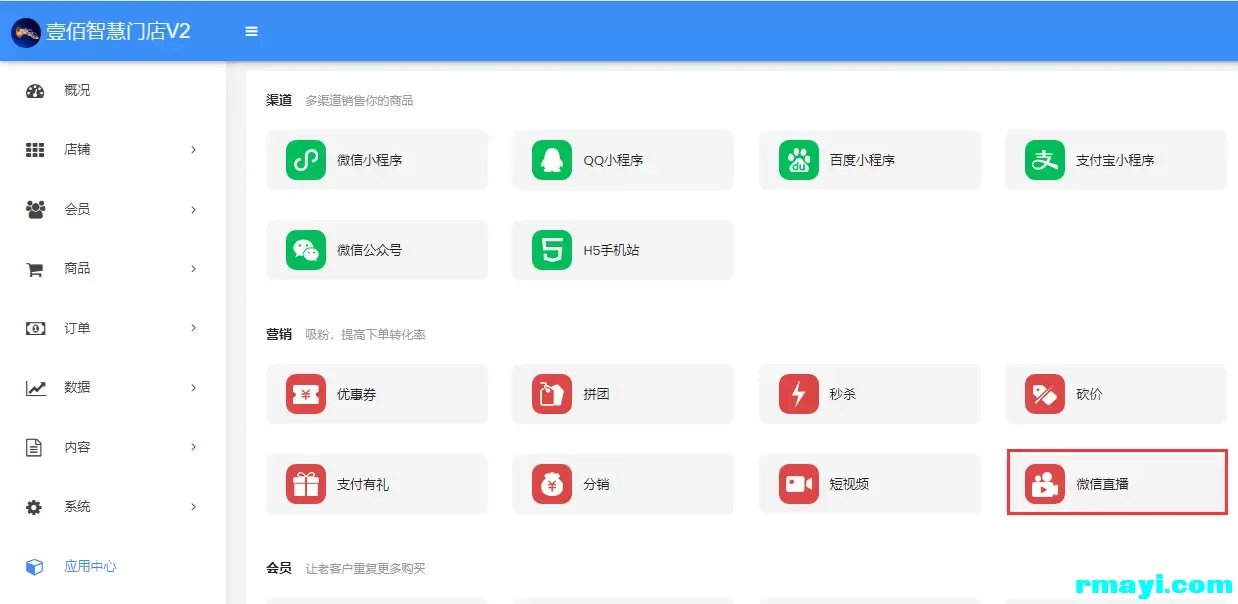Open the 短视频 marketing card
1238x604 pixels.
870,484
